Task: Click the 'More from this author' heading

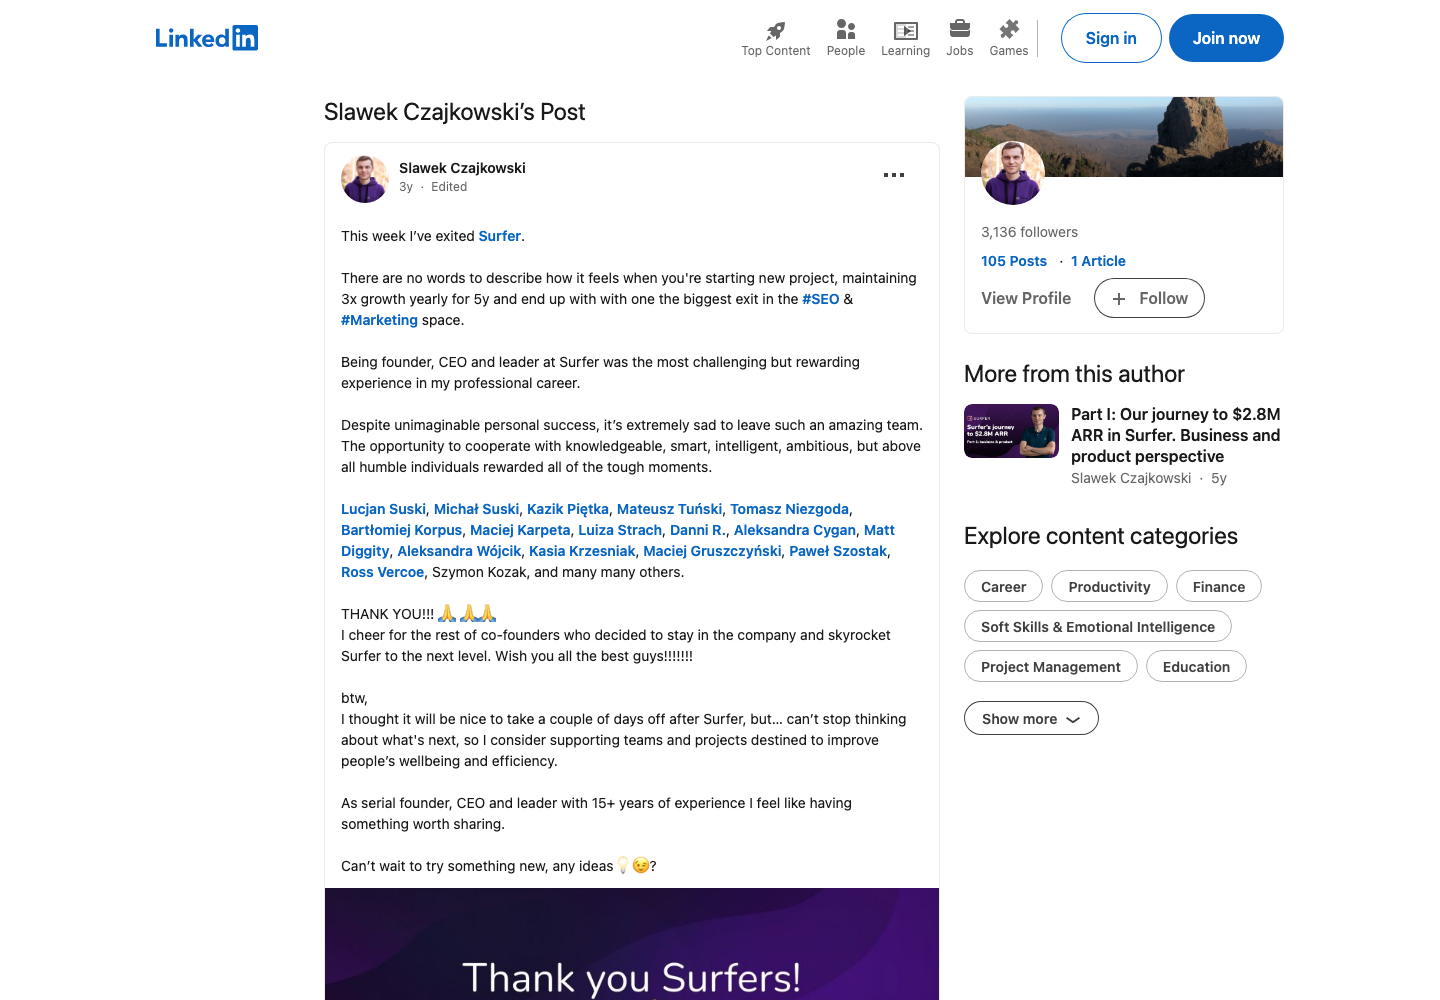Action: [1074, 374]
